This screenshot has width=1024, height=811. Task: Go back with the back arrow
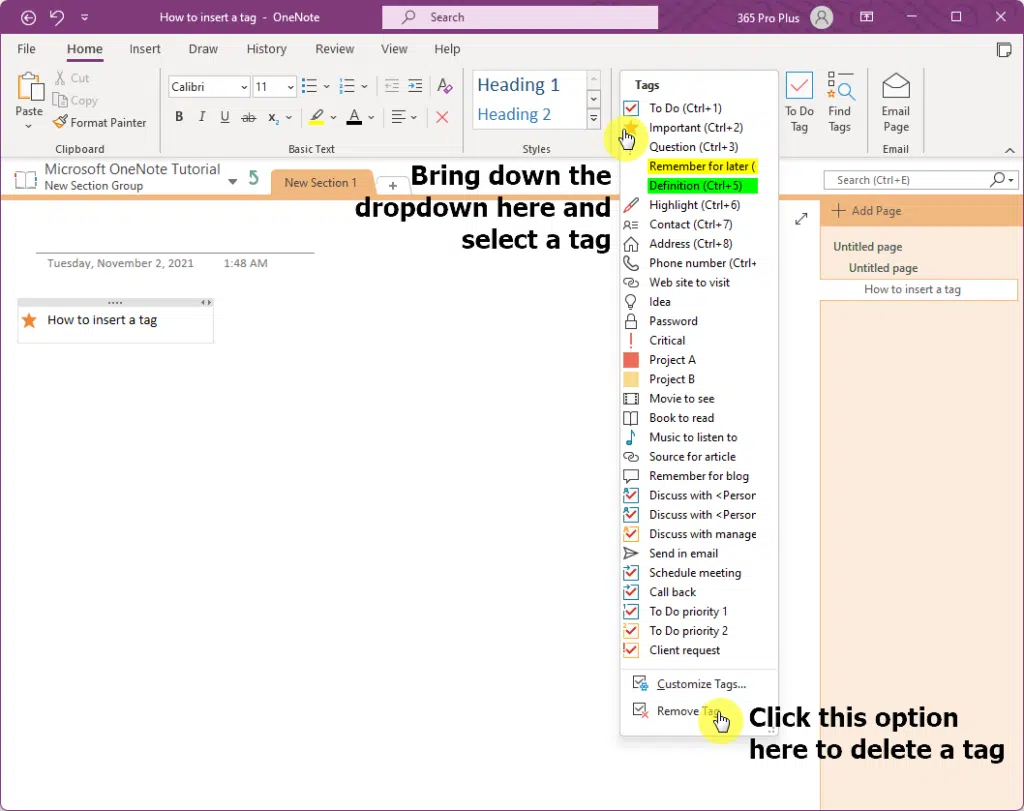(29, 18)
